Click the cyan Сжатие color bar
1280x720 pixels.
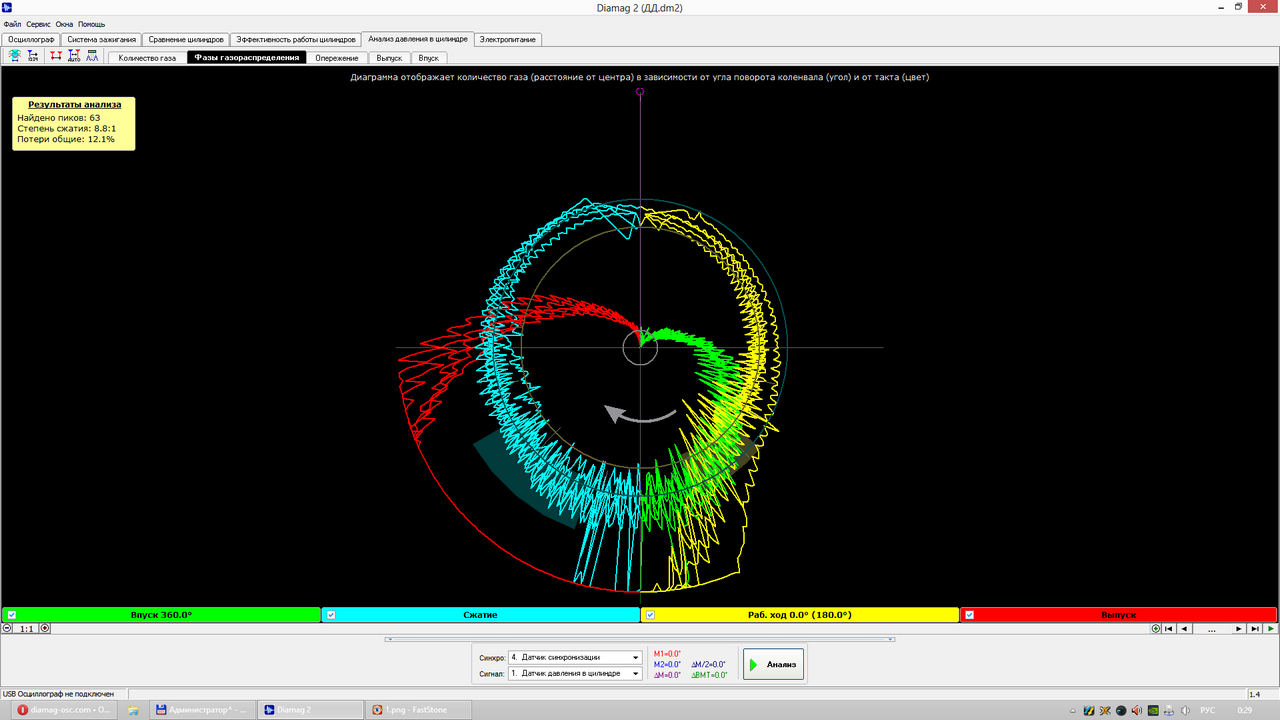tap(480, 615)
